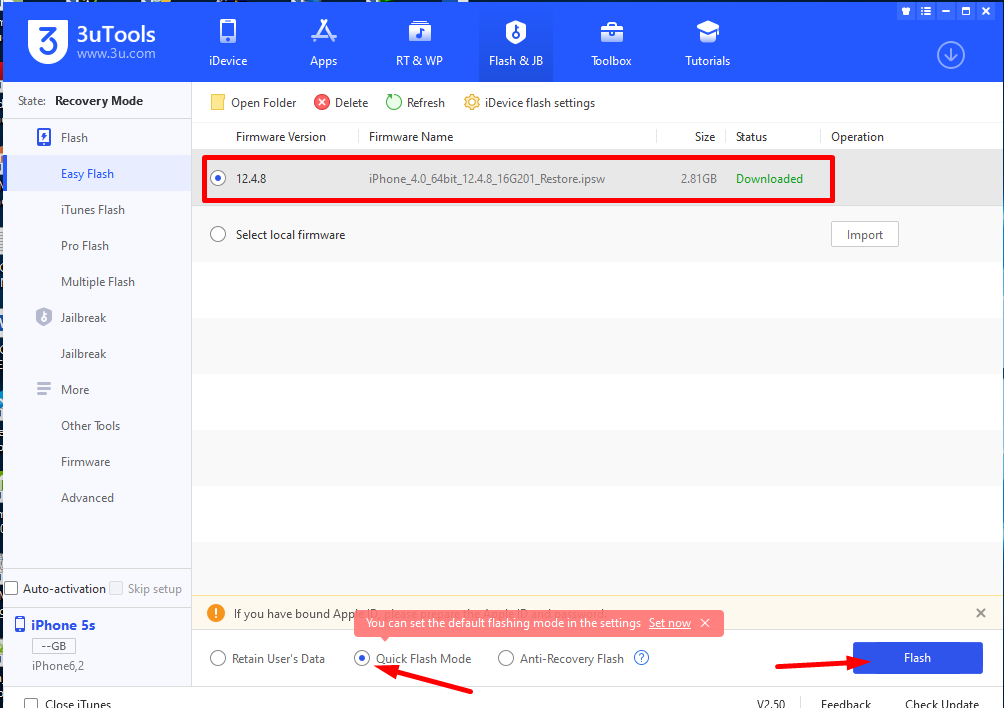The height and width of the screenshot is (708, 1004).
Task: Open Pro Flash in sidebar
Action: pyautogui.click(x=85, y=246)
